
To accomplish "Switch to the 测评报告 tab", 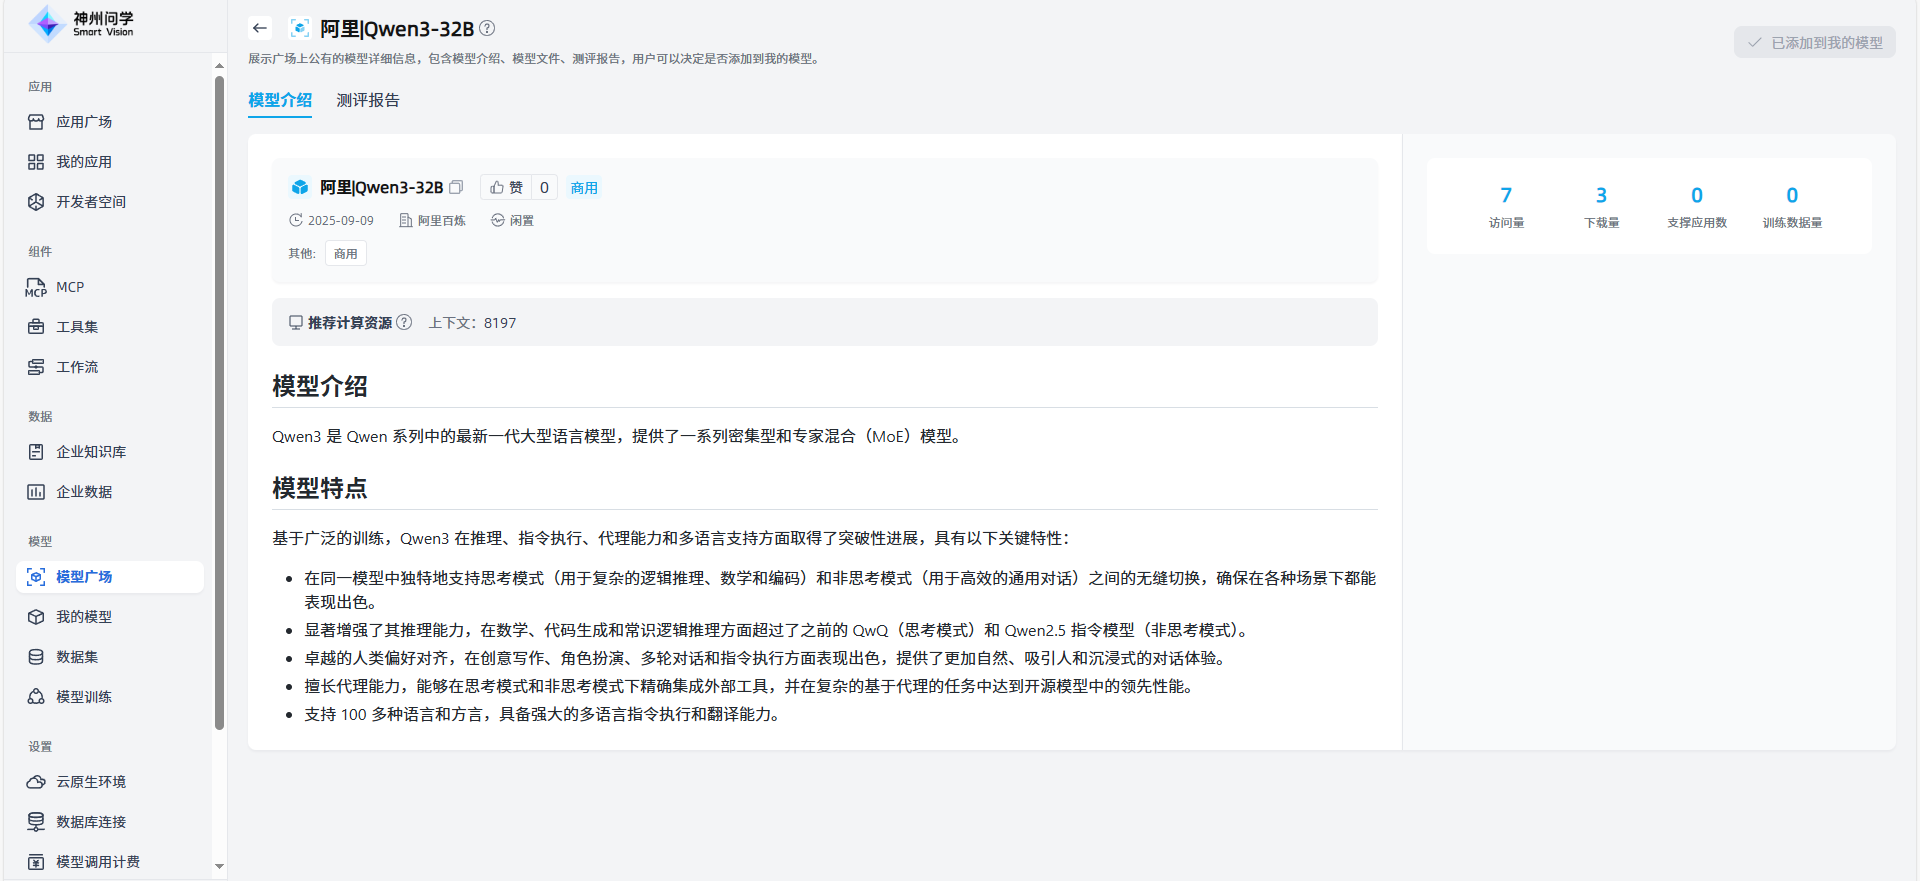I will coord(368,100).
